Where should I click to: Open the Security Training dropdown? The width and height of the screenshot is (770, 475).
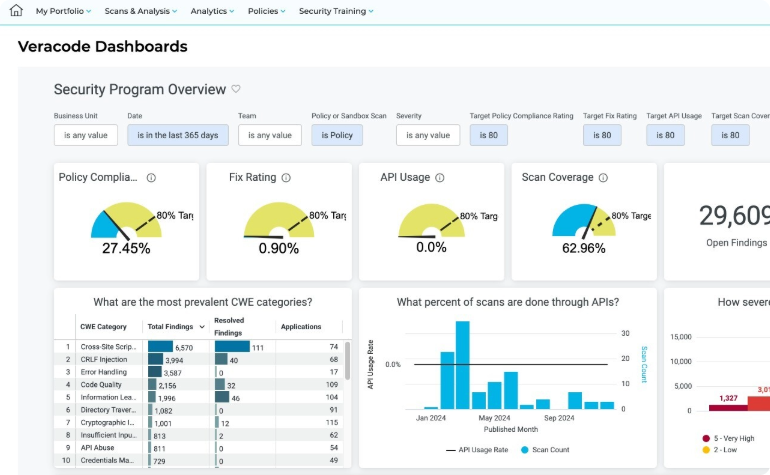[336, 11]
